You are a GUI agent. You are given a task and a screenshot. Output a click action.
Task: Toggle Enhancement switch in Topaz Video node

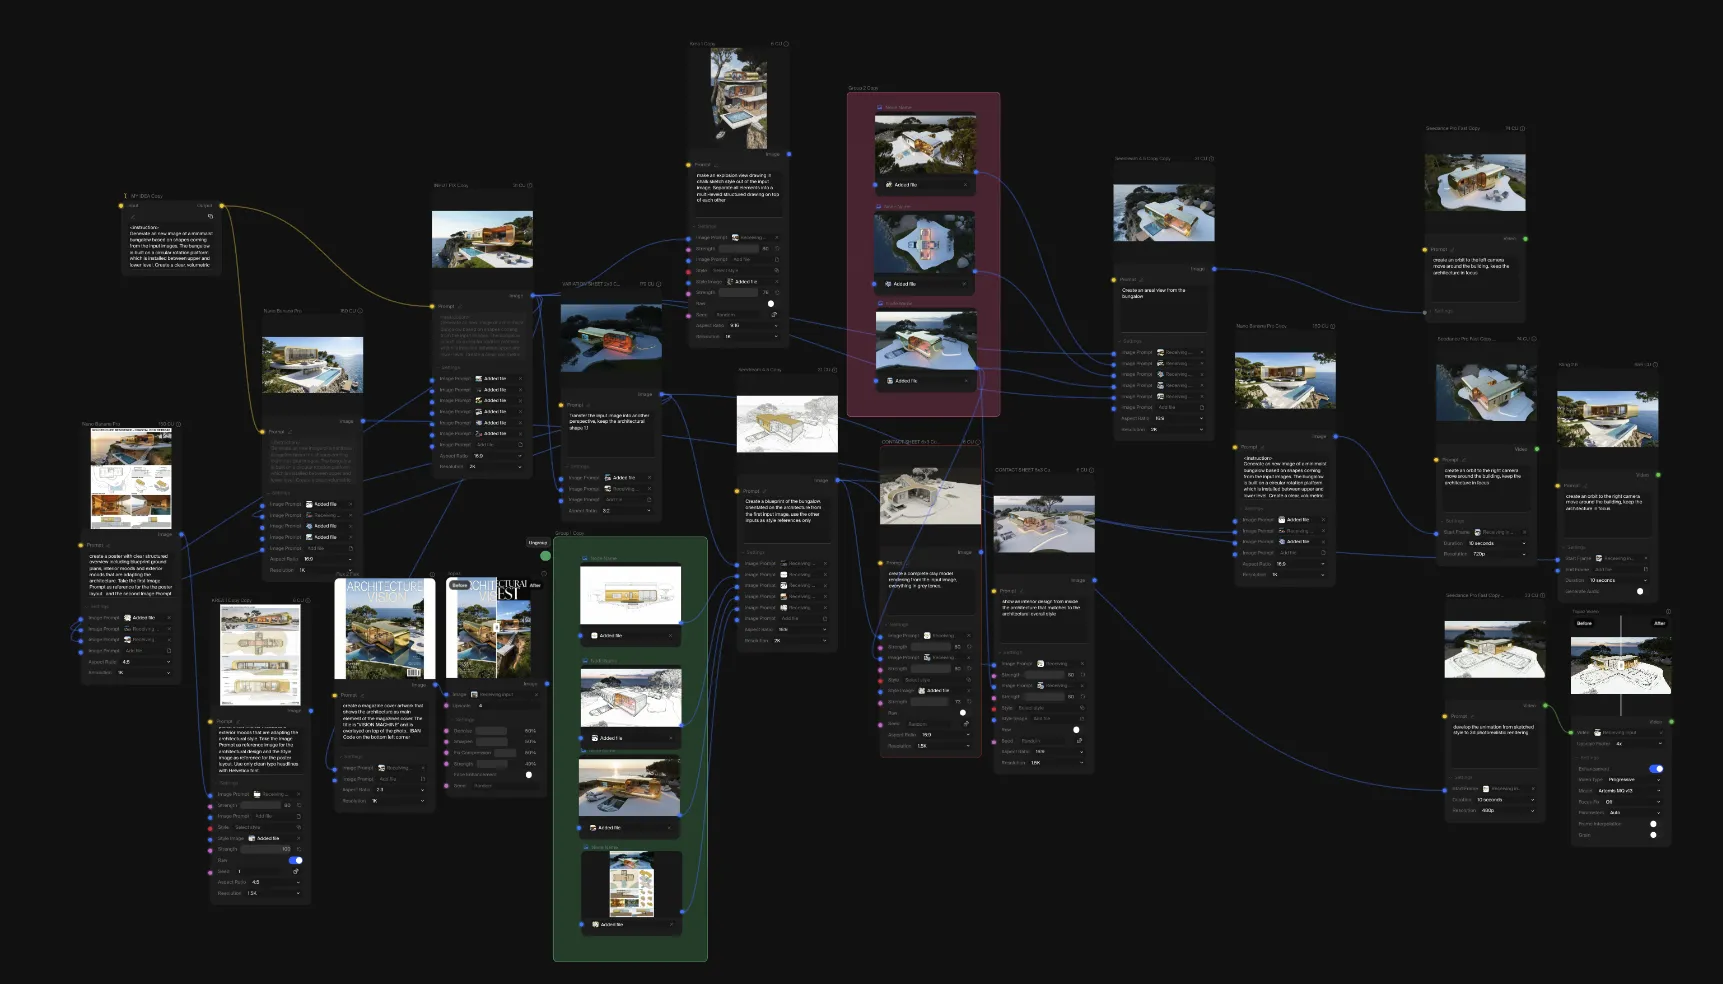1656,769
